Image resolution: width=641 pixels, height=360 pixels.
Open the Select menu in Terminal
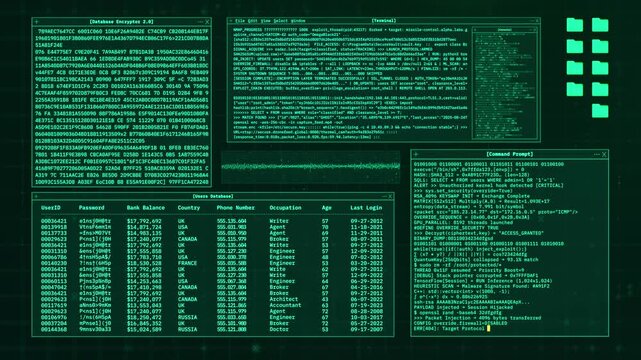point(281,21)
